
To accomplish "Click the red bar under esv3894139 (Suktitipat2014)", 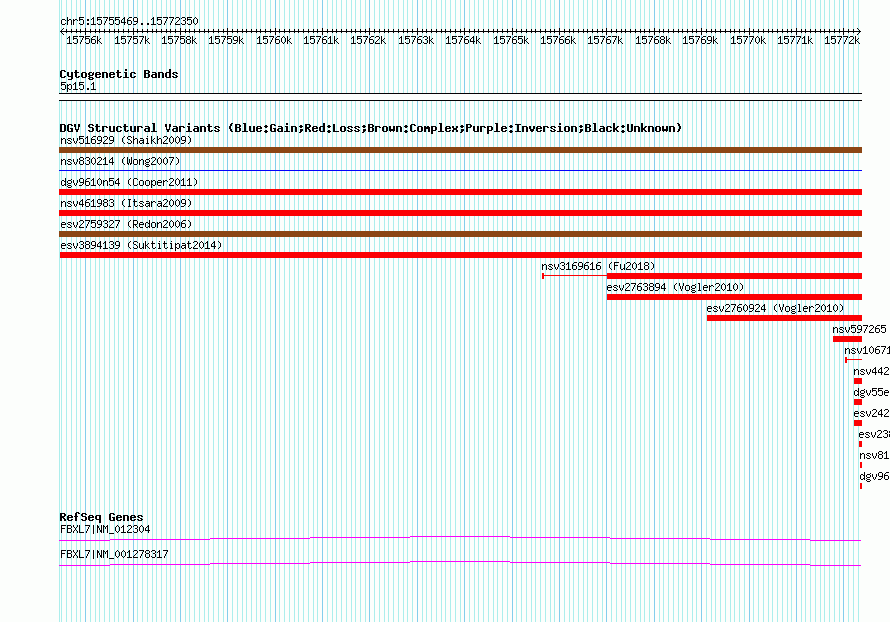I will pyautogui.click(x=460, y=255).
